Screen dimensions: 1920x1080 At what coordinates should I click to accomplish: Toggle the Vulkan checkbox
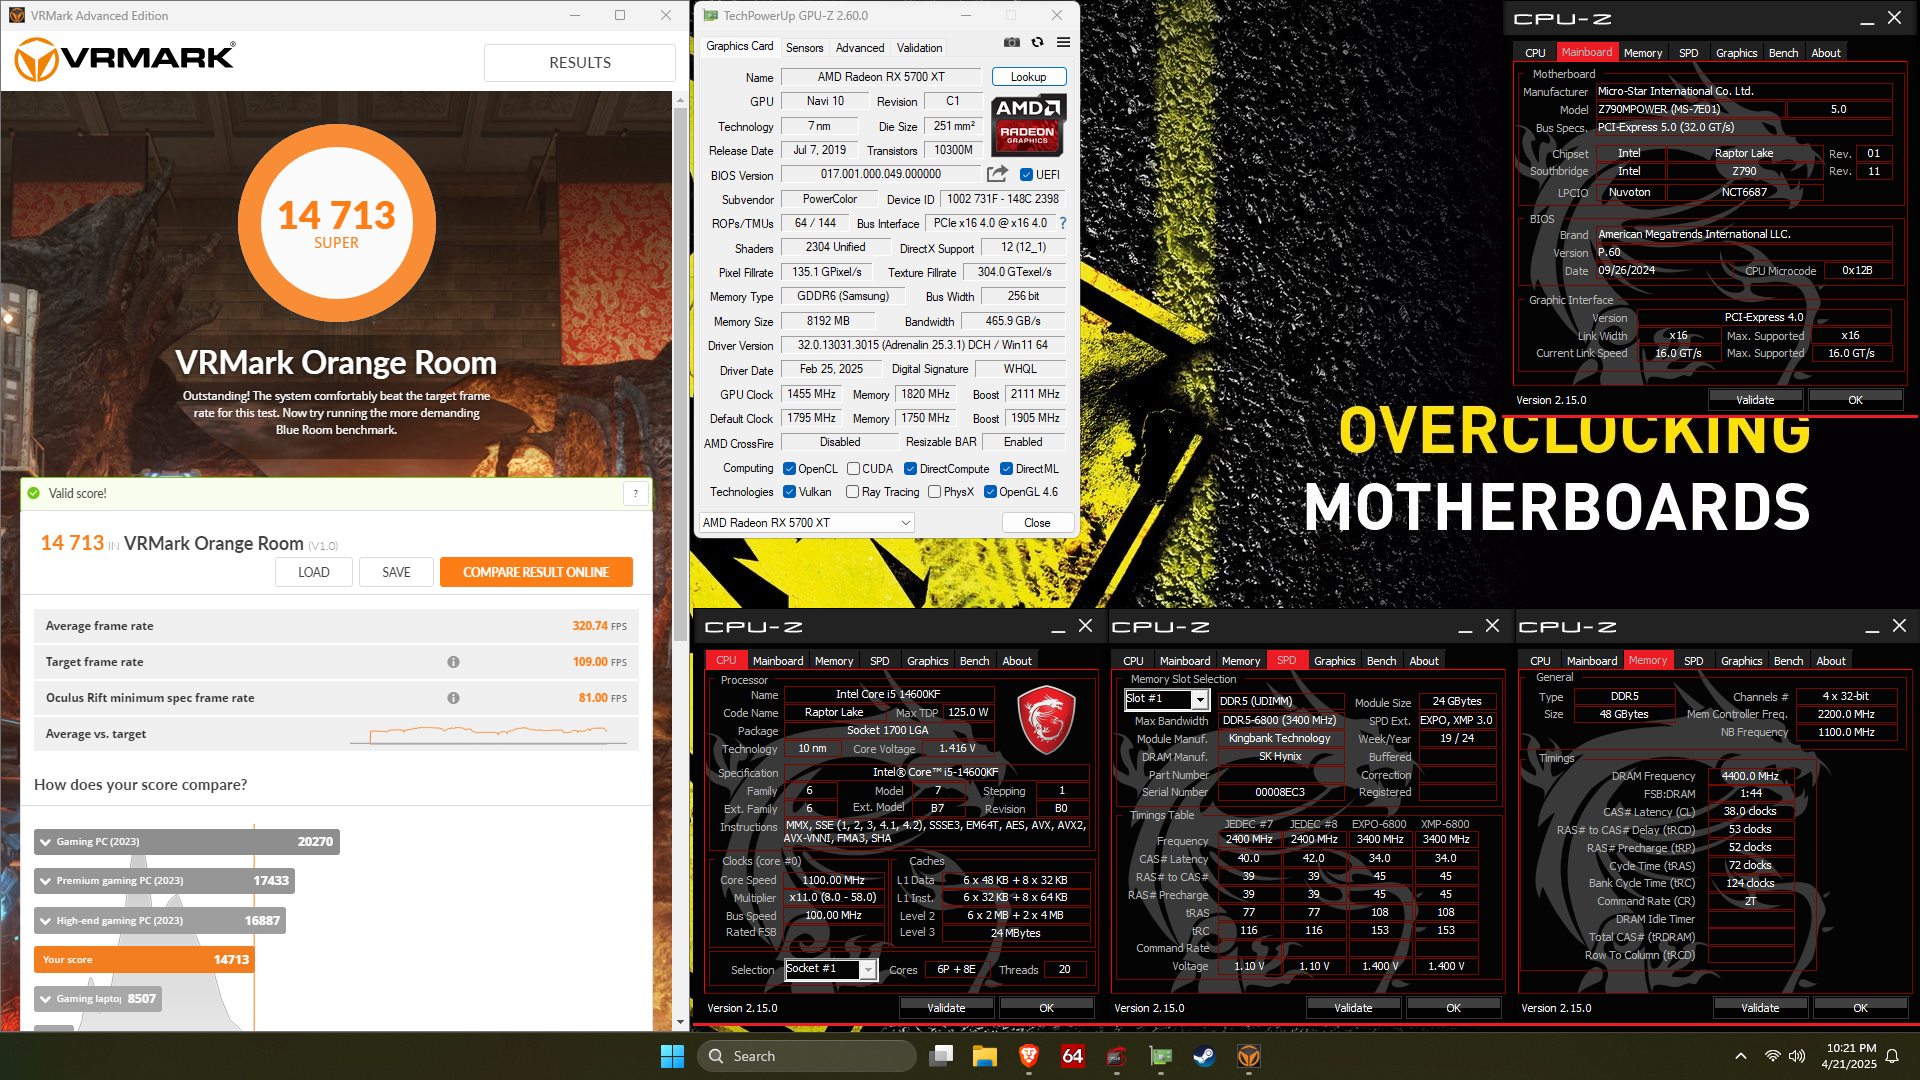(789, 492)
